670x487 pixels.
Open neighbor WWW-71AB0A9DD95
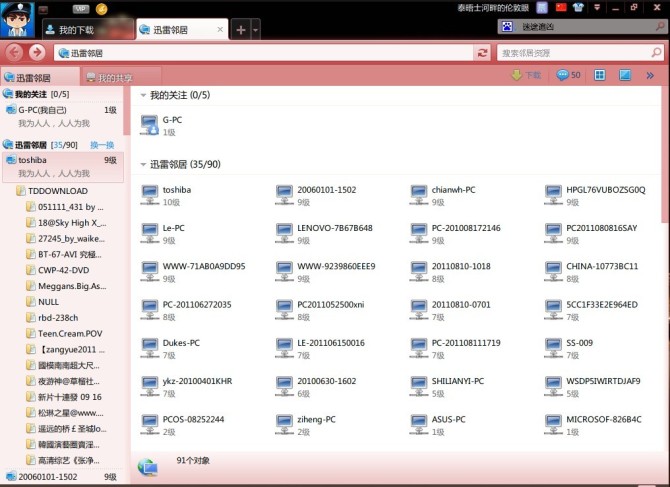click(193, 272)
